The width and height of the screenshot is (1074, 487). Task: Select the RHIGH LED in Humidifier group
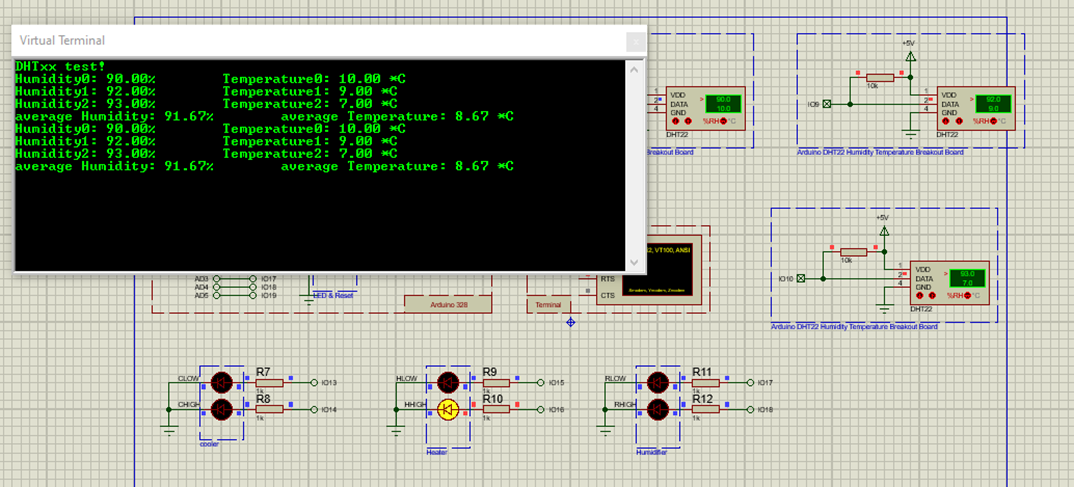(658, 410)
